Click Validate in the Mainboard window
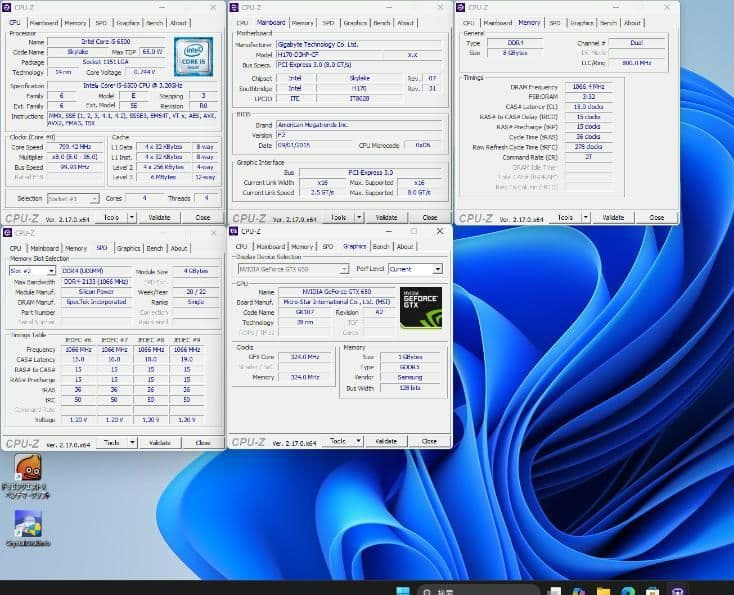 click(386, 217)
